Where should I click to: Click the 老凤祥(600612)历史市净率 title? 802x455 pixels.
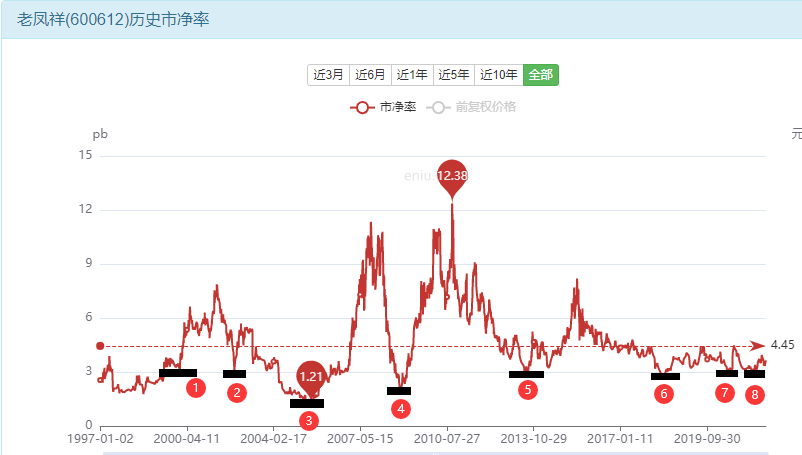click(113, 19)
